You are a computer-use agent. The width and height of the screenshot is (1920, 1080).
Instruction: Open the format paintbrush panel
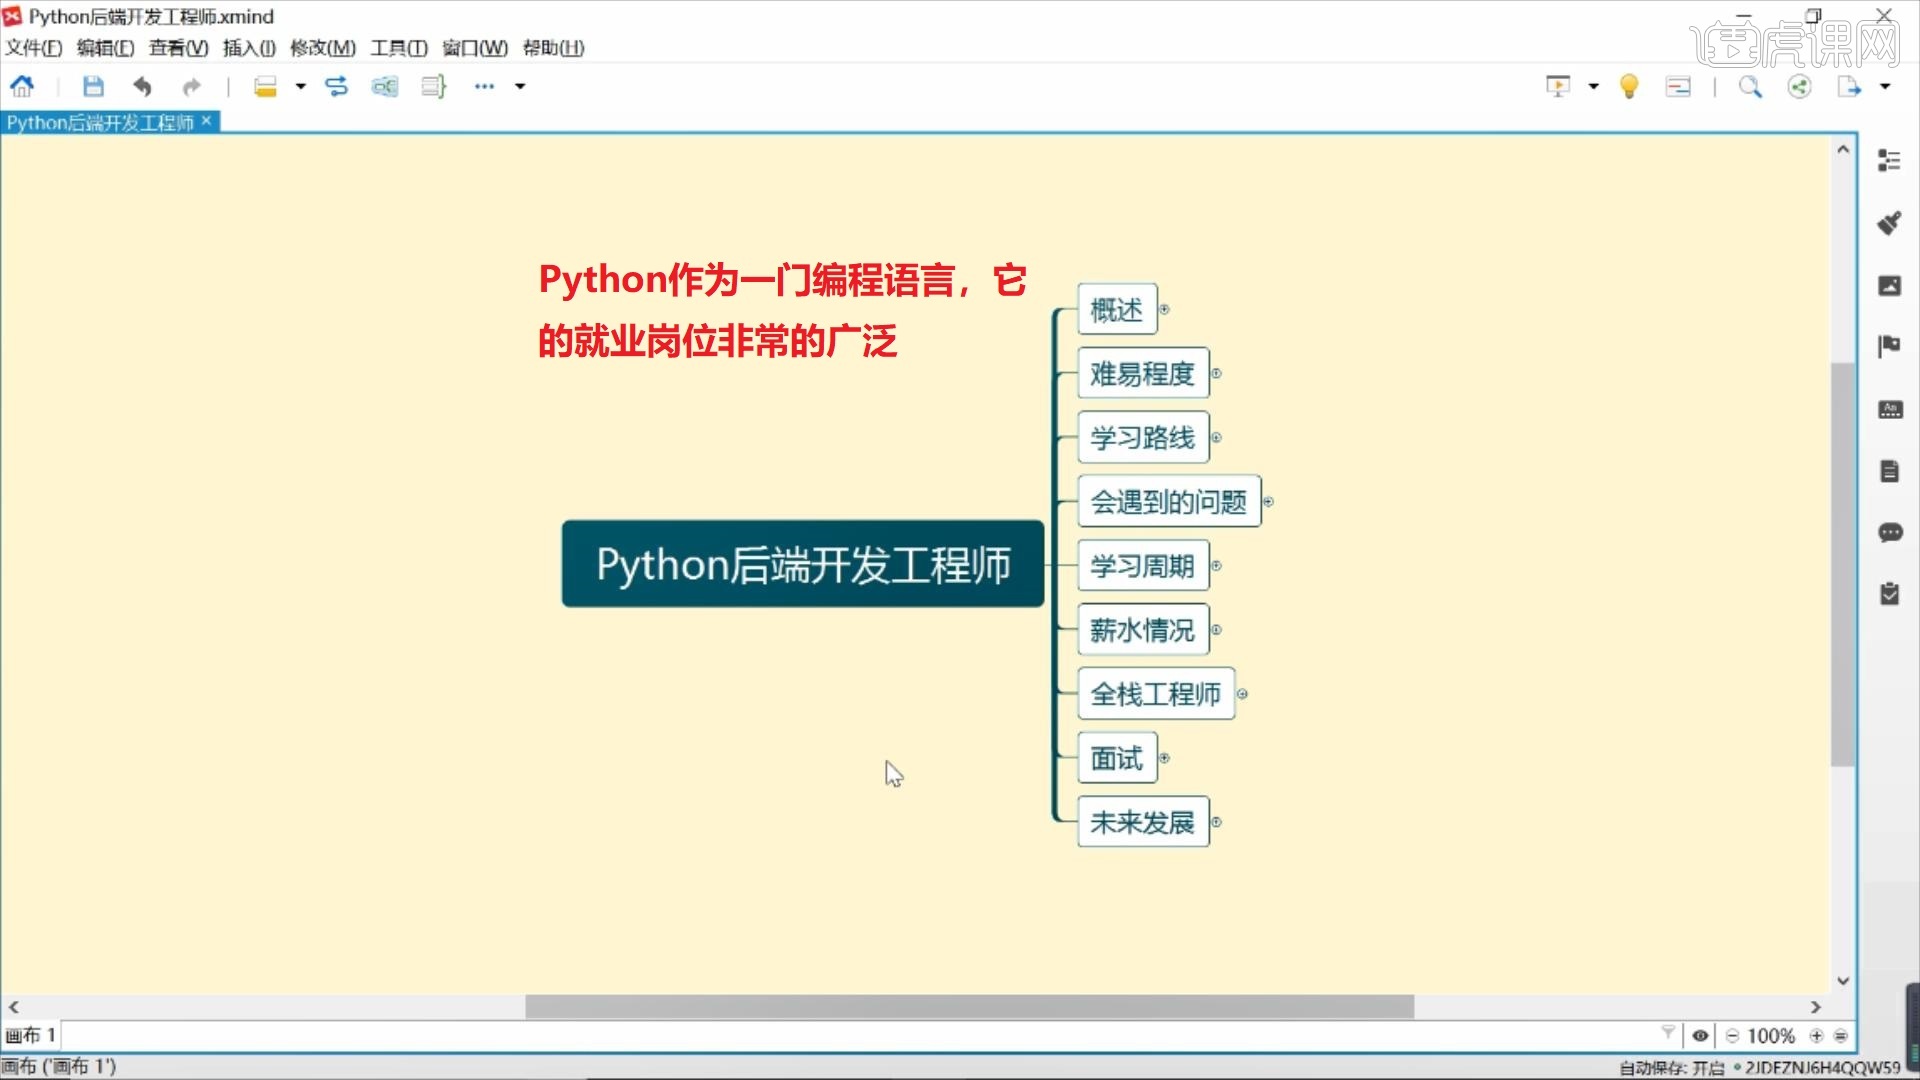coord(1889,222)
